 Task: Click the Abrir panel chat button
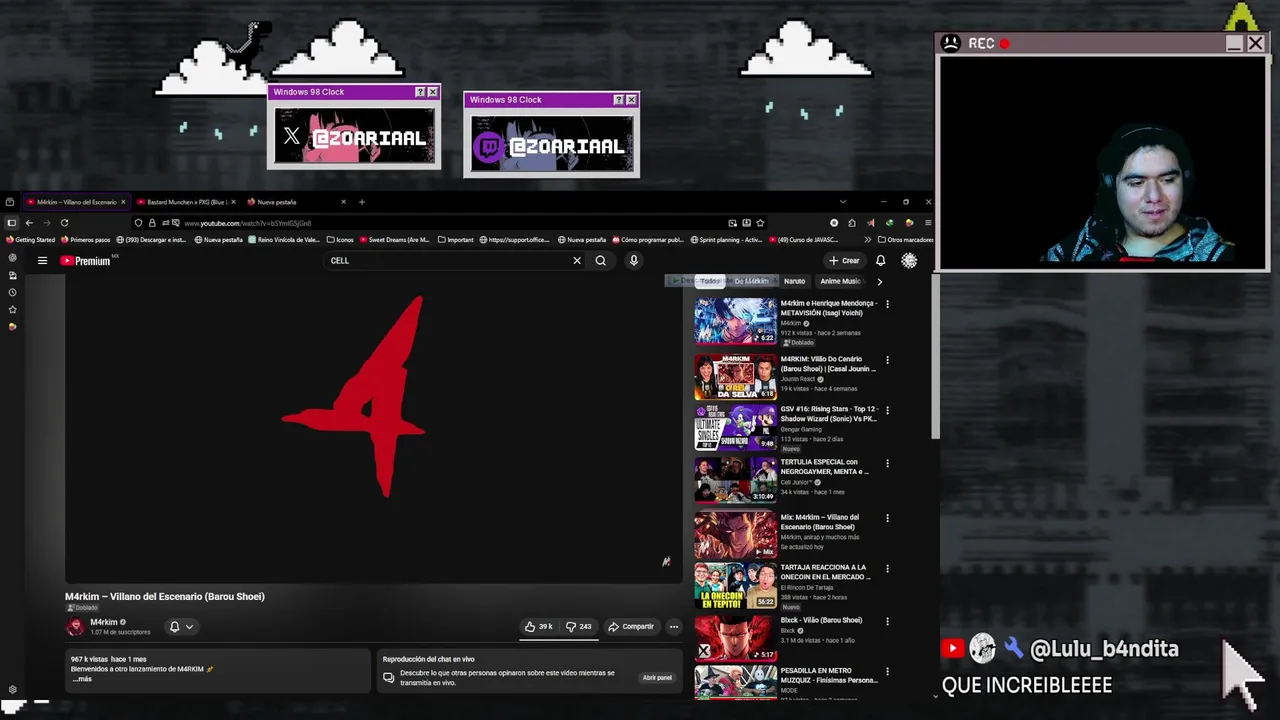pos(657,678)
